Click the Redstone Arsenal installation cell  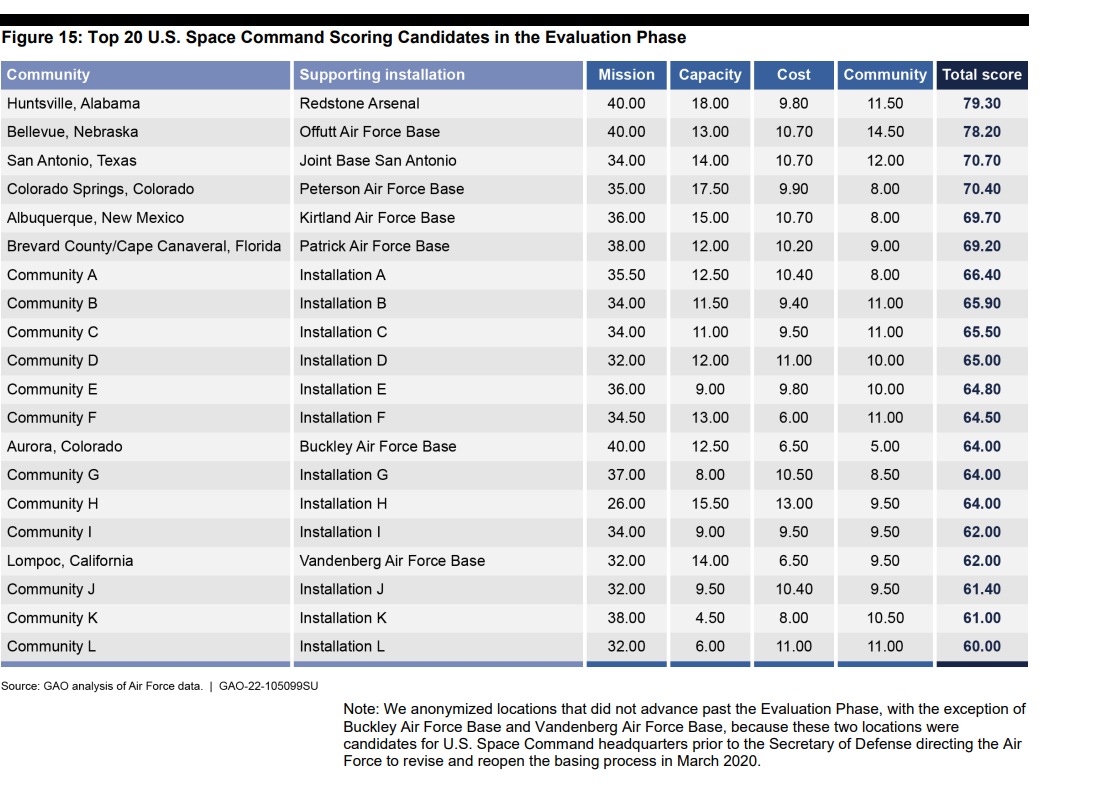coord(359,104)
